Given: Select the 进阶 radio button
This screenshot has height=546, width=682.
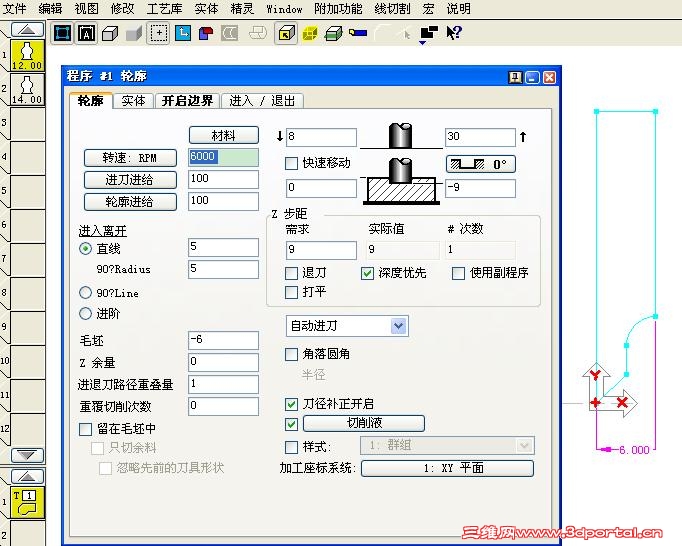Looking at the screenshot, I should click(x=85, y=313).
